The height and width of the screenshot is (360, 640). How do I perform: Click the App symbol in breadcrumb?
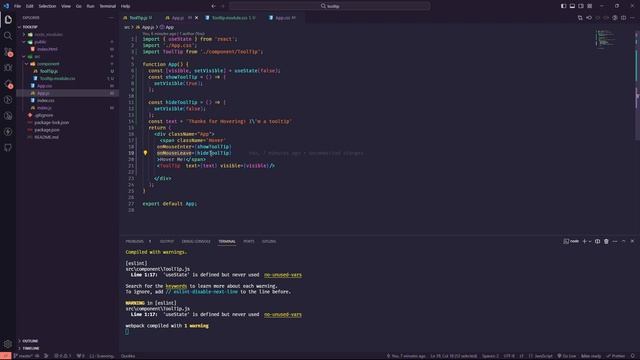(x=169, y=27)
